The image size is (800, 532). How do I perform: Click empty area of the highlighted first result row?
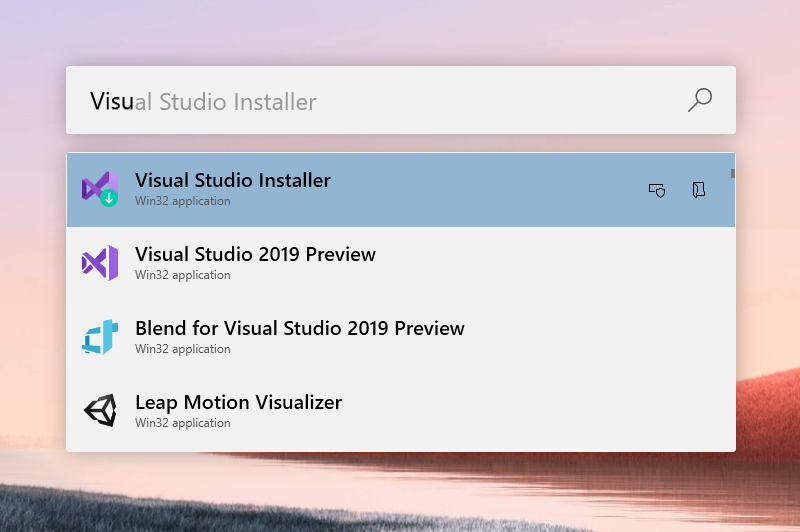pyautogui.click(x=480, y=190)
